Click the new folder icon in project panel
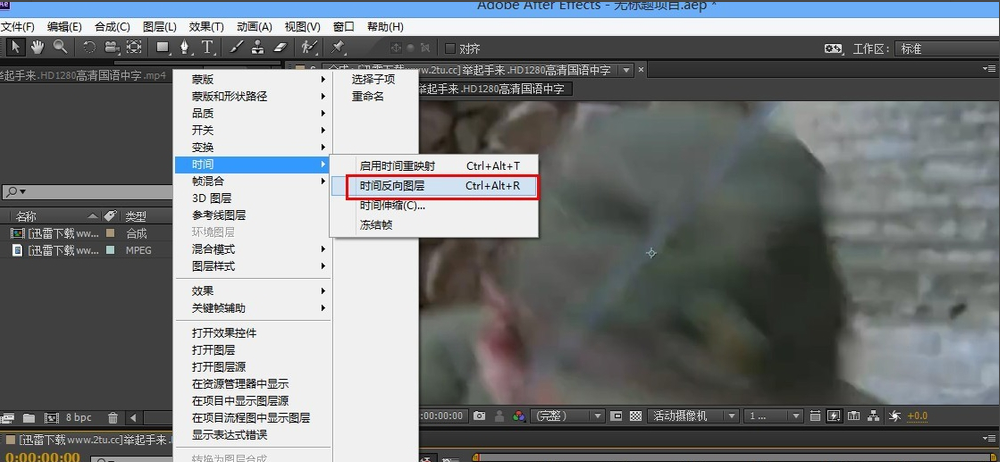Image resolution: width=1000 pixels, height=462 pixels. point(29,418)
